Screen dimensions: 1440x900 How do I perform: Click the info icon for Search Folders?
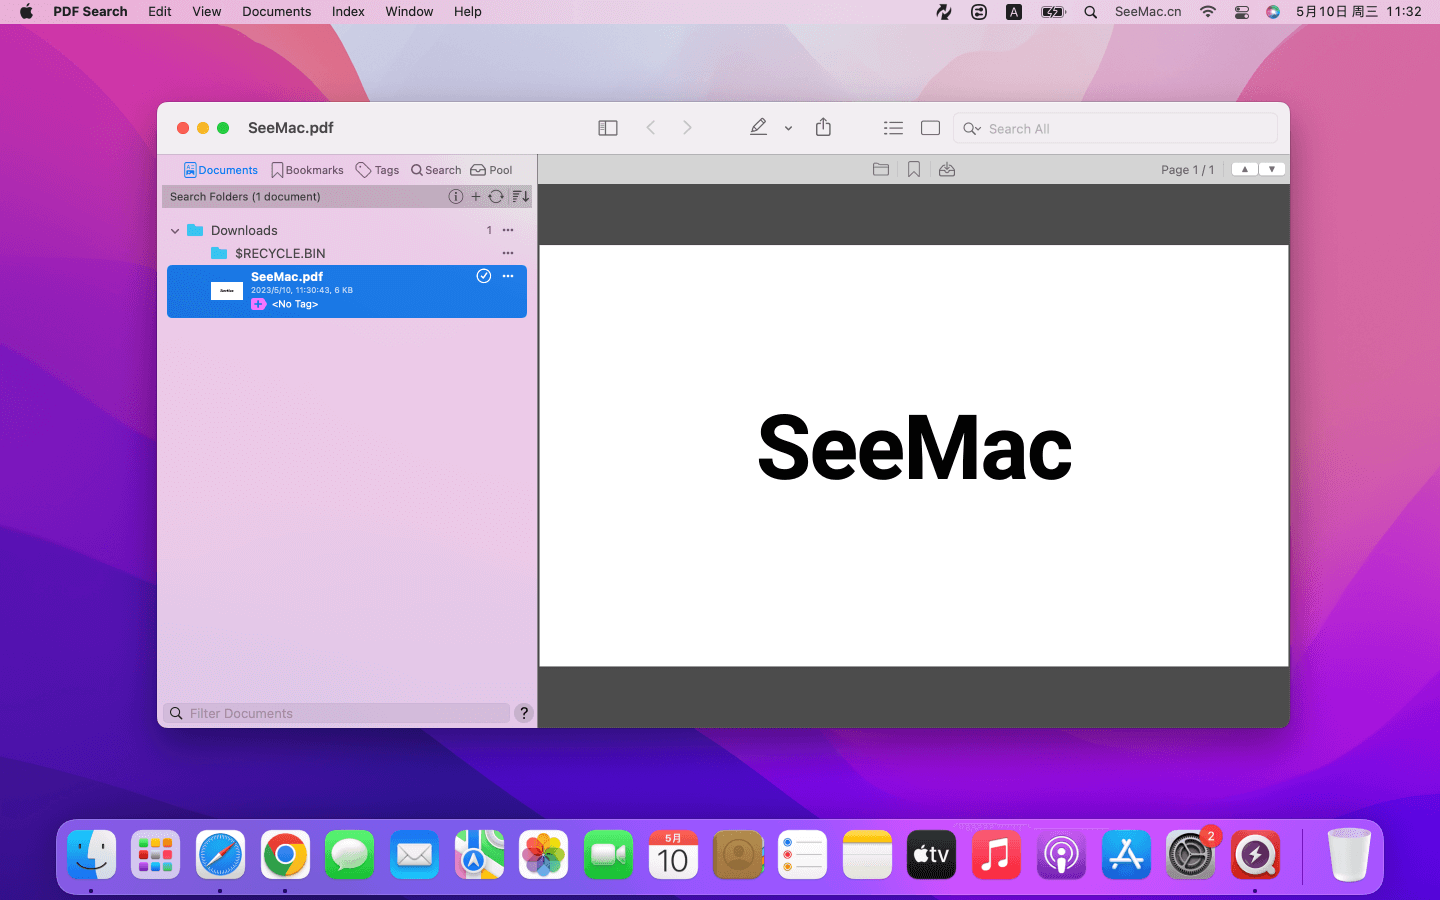click(x=455, y=197)
